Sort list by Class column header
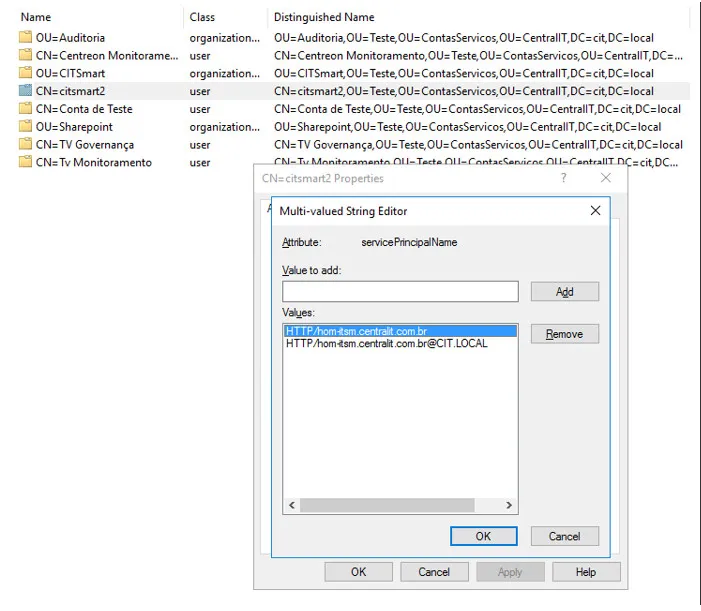 click(202, 17)
